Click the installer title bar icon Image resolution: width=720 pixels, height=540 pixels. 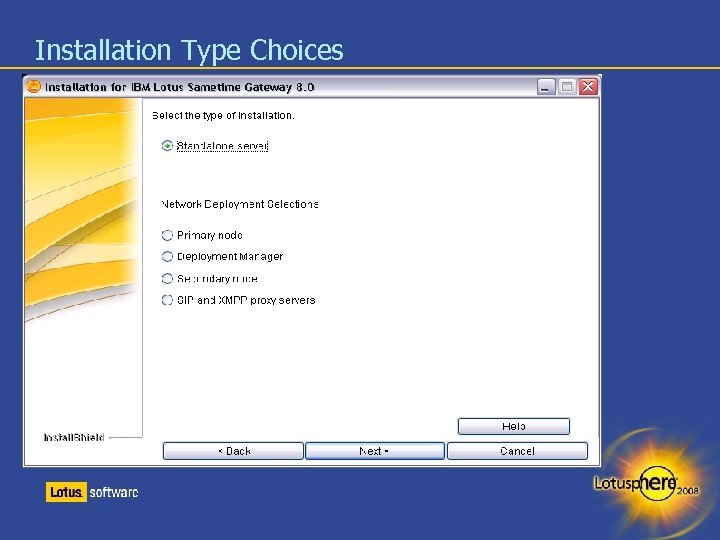34,86
